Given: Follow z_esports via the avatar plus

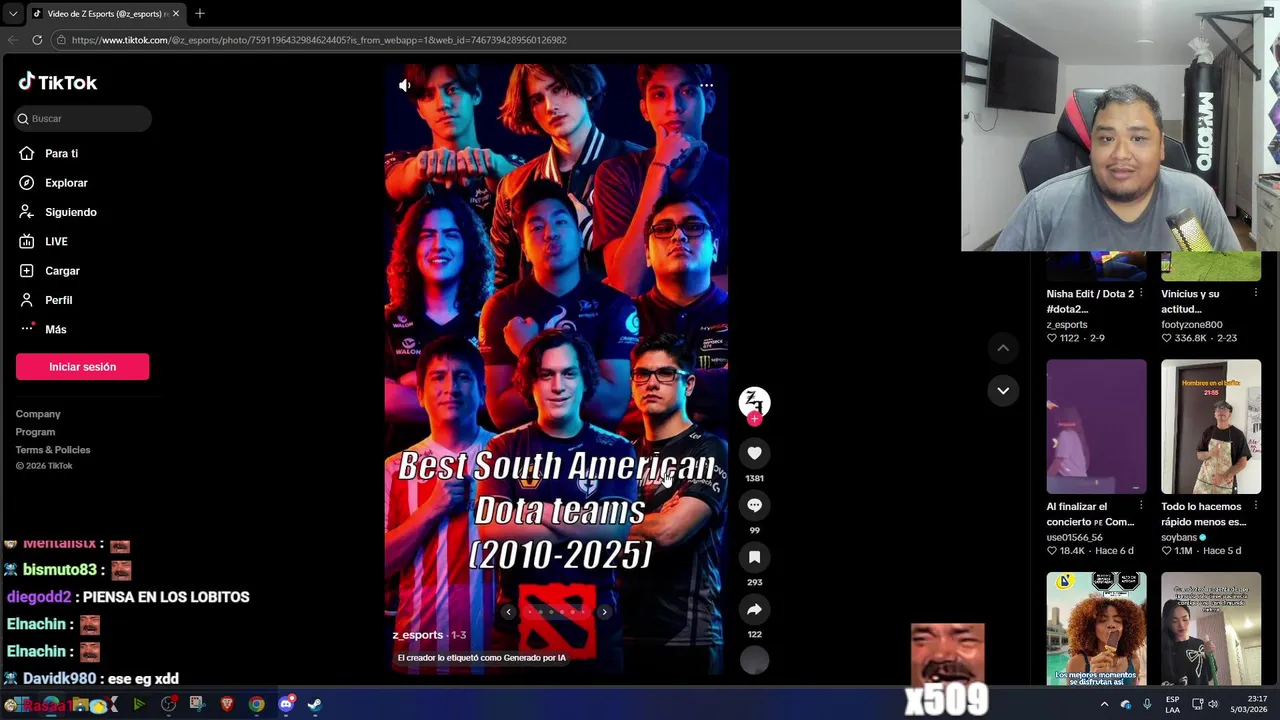Looking at the screenshot, I should coord(754,419).
